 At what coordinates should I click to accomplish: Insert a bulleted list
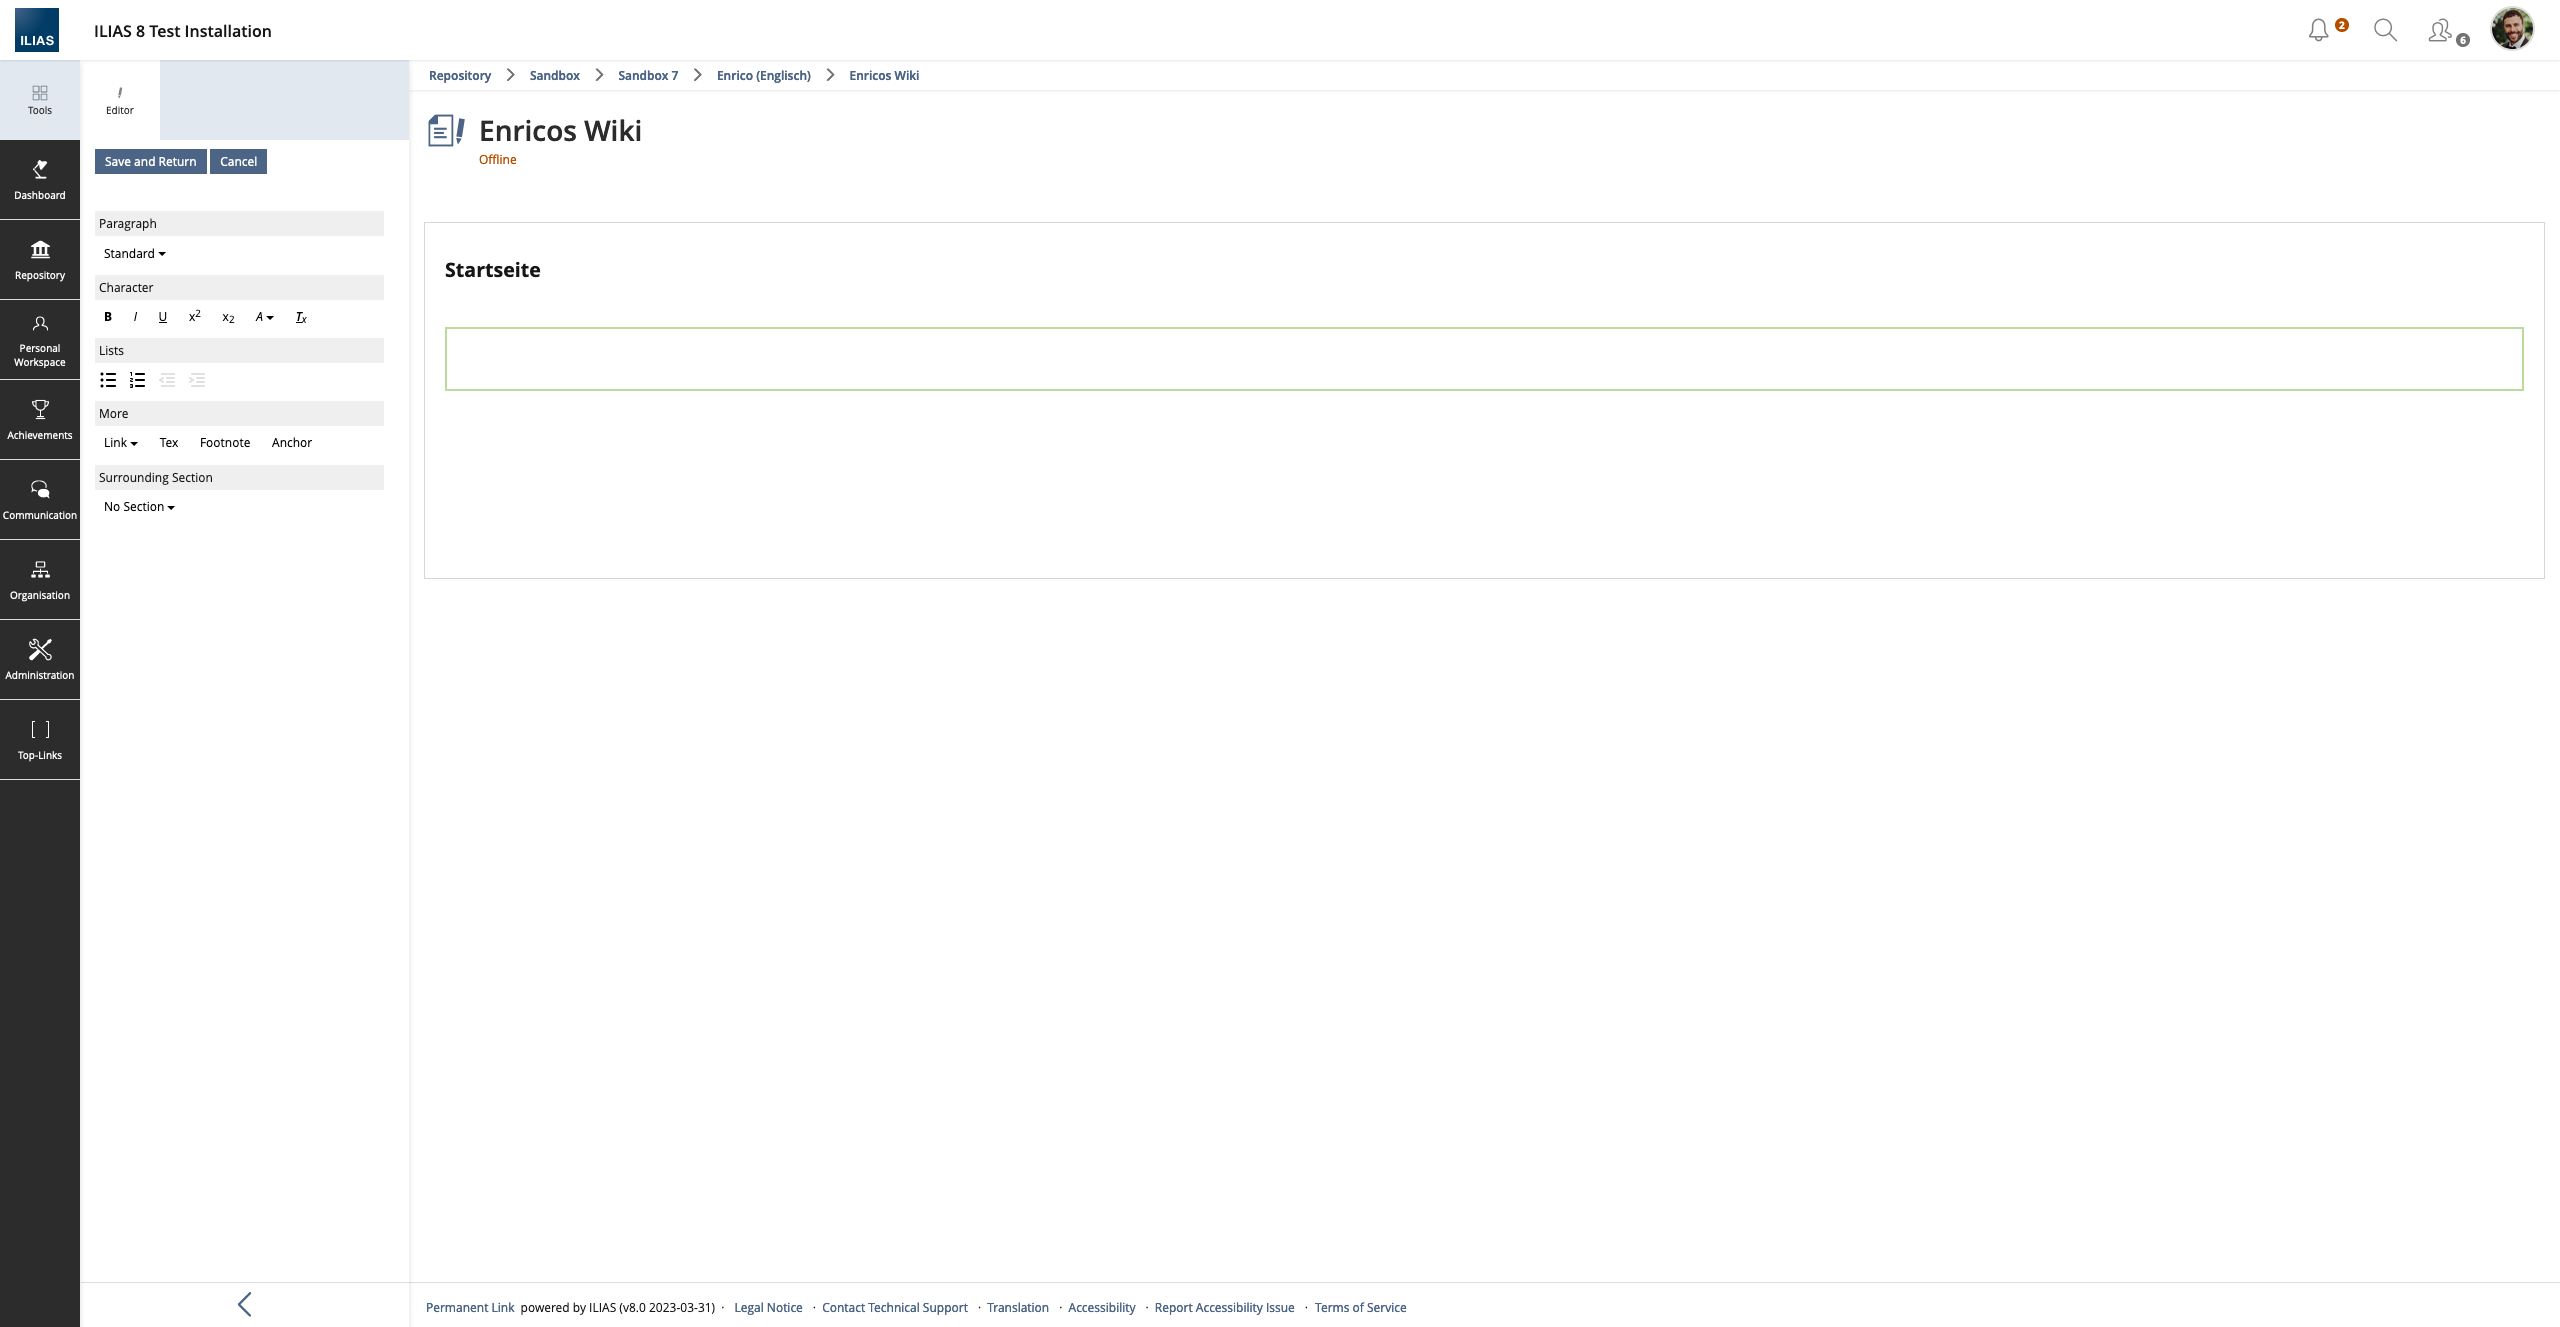pyautogui.click(x=108, y=380)
